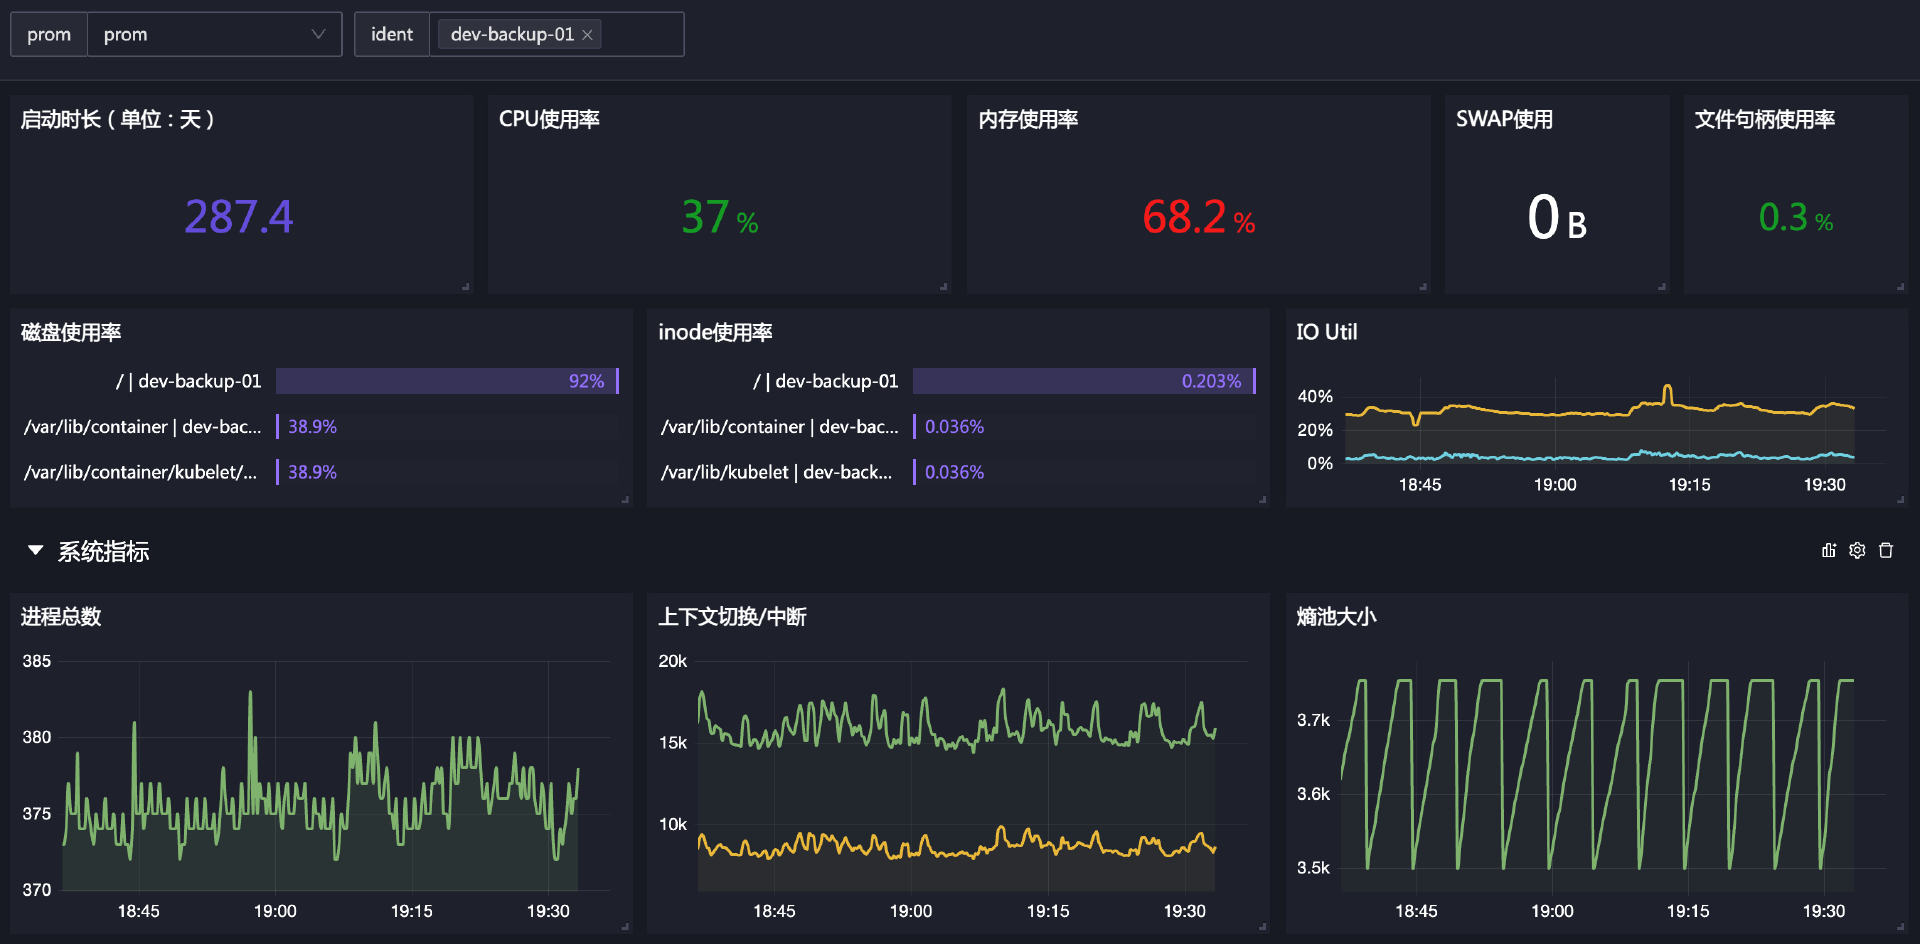This screenshot has width=1920, height=944.
Task: Click the SWAP value 0 B
Action: pyautogui.click(x=1557, y=218)
